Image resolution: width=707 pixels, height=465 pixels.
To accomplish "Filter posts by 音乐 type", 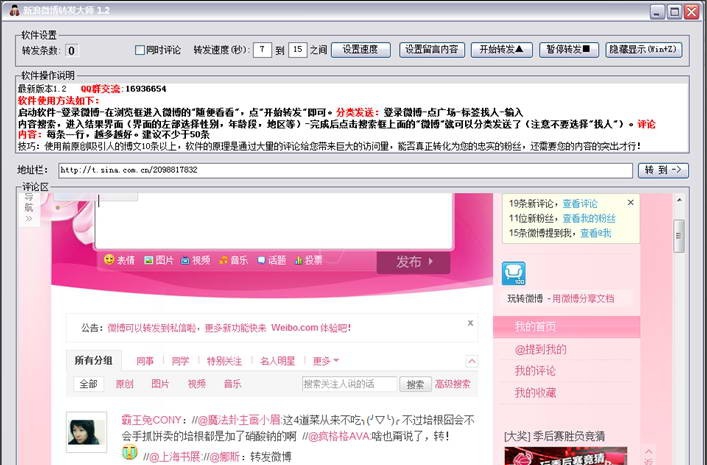I will point(232,384).
